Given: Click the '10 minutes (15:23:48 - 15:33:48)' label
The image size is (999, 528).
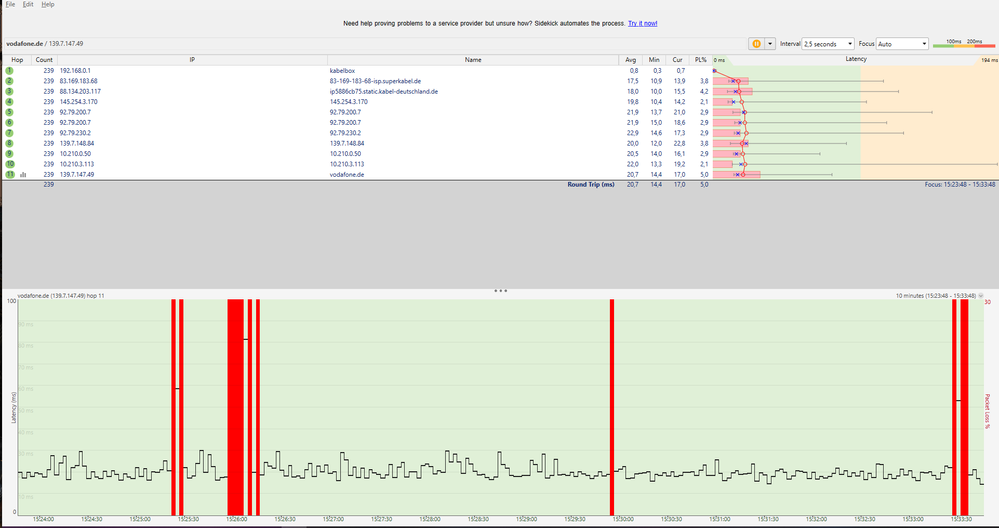Looking at the screenshot, I should [935, 296].
